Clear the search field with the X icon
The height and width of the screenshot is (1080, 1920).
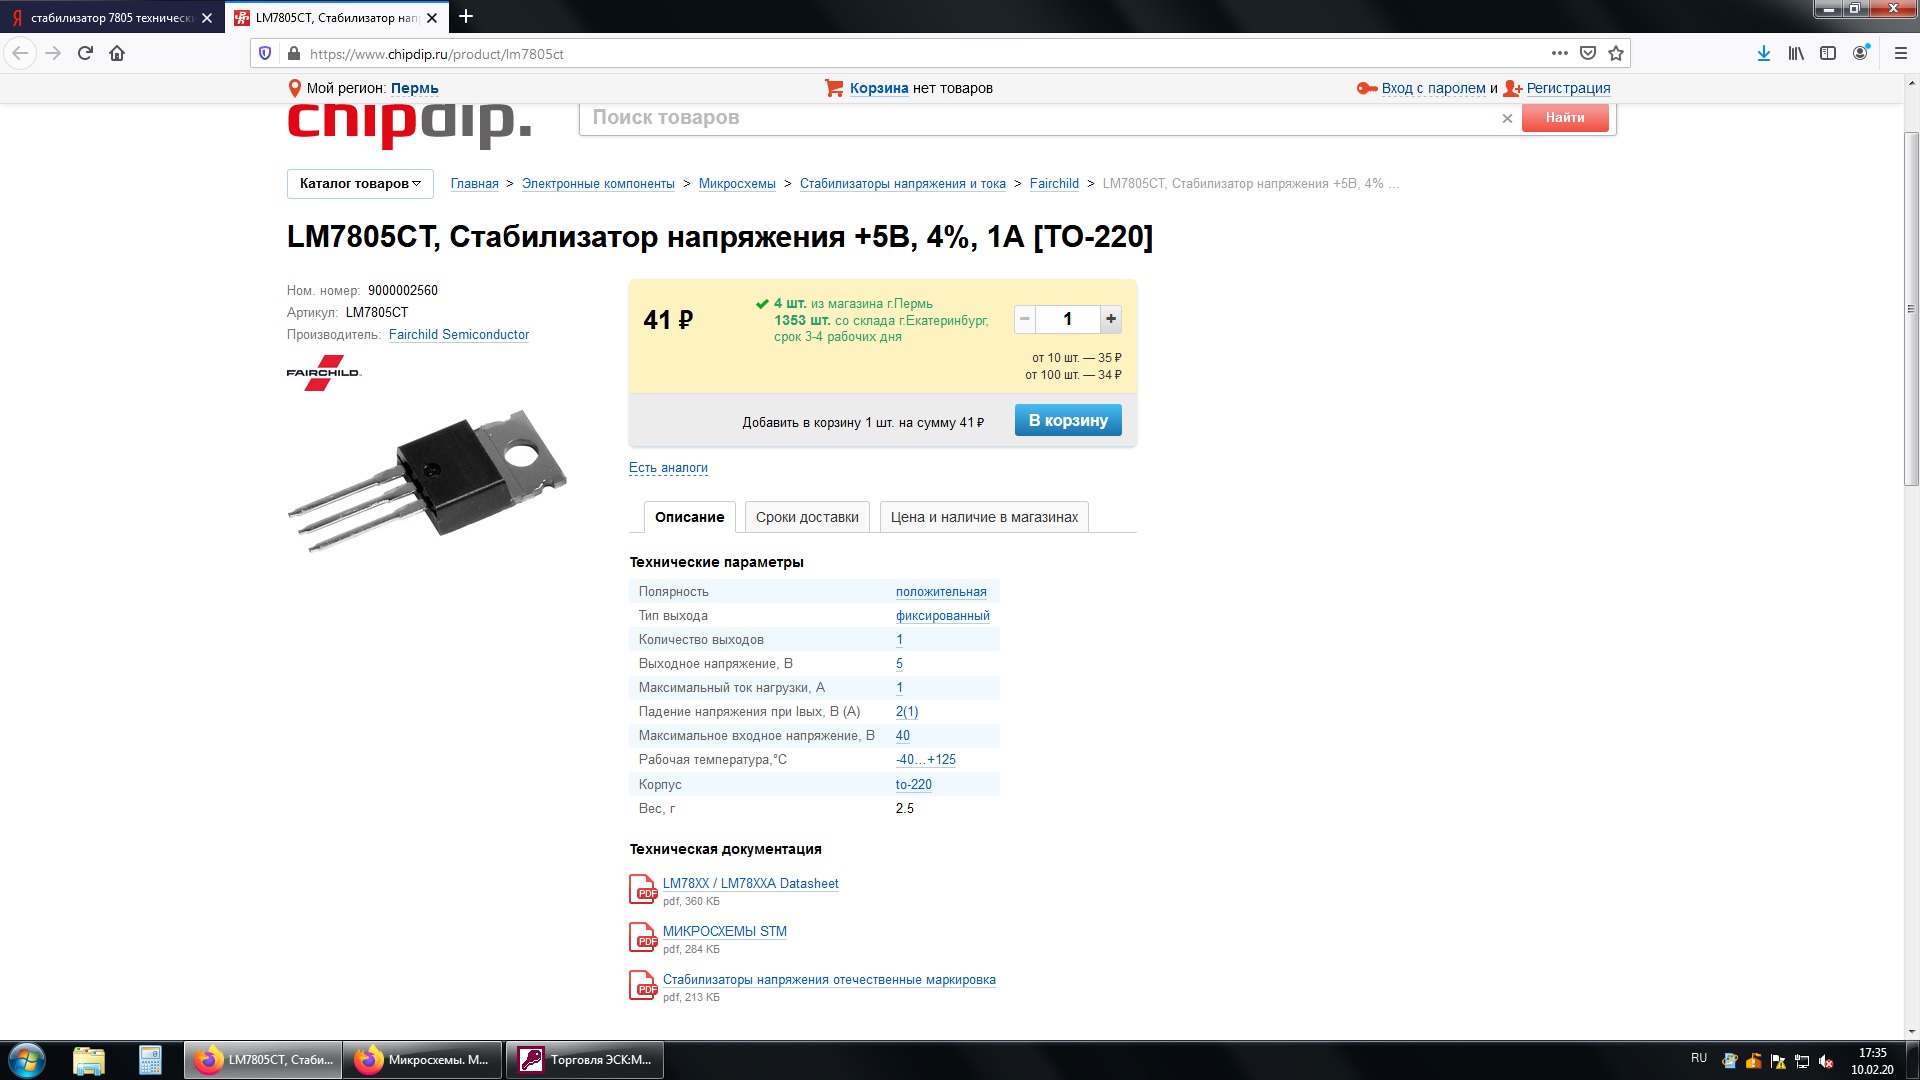click(x=1507, y=118)
